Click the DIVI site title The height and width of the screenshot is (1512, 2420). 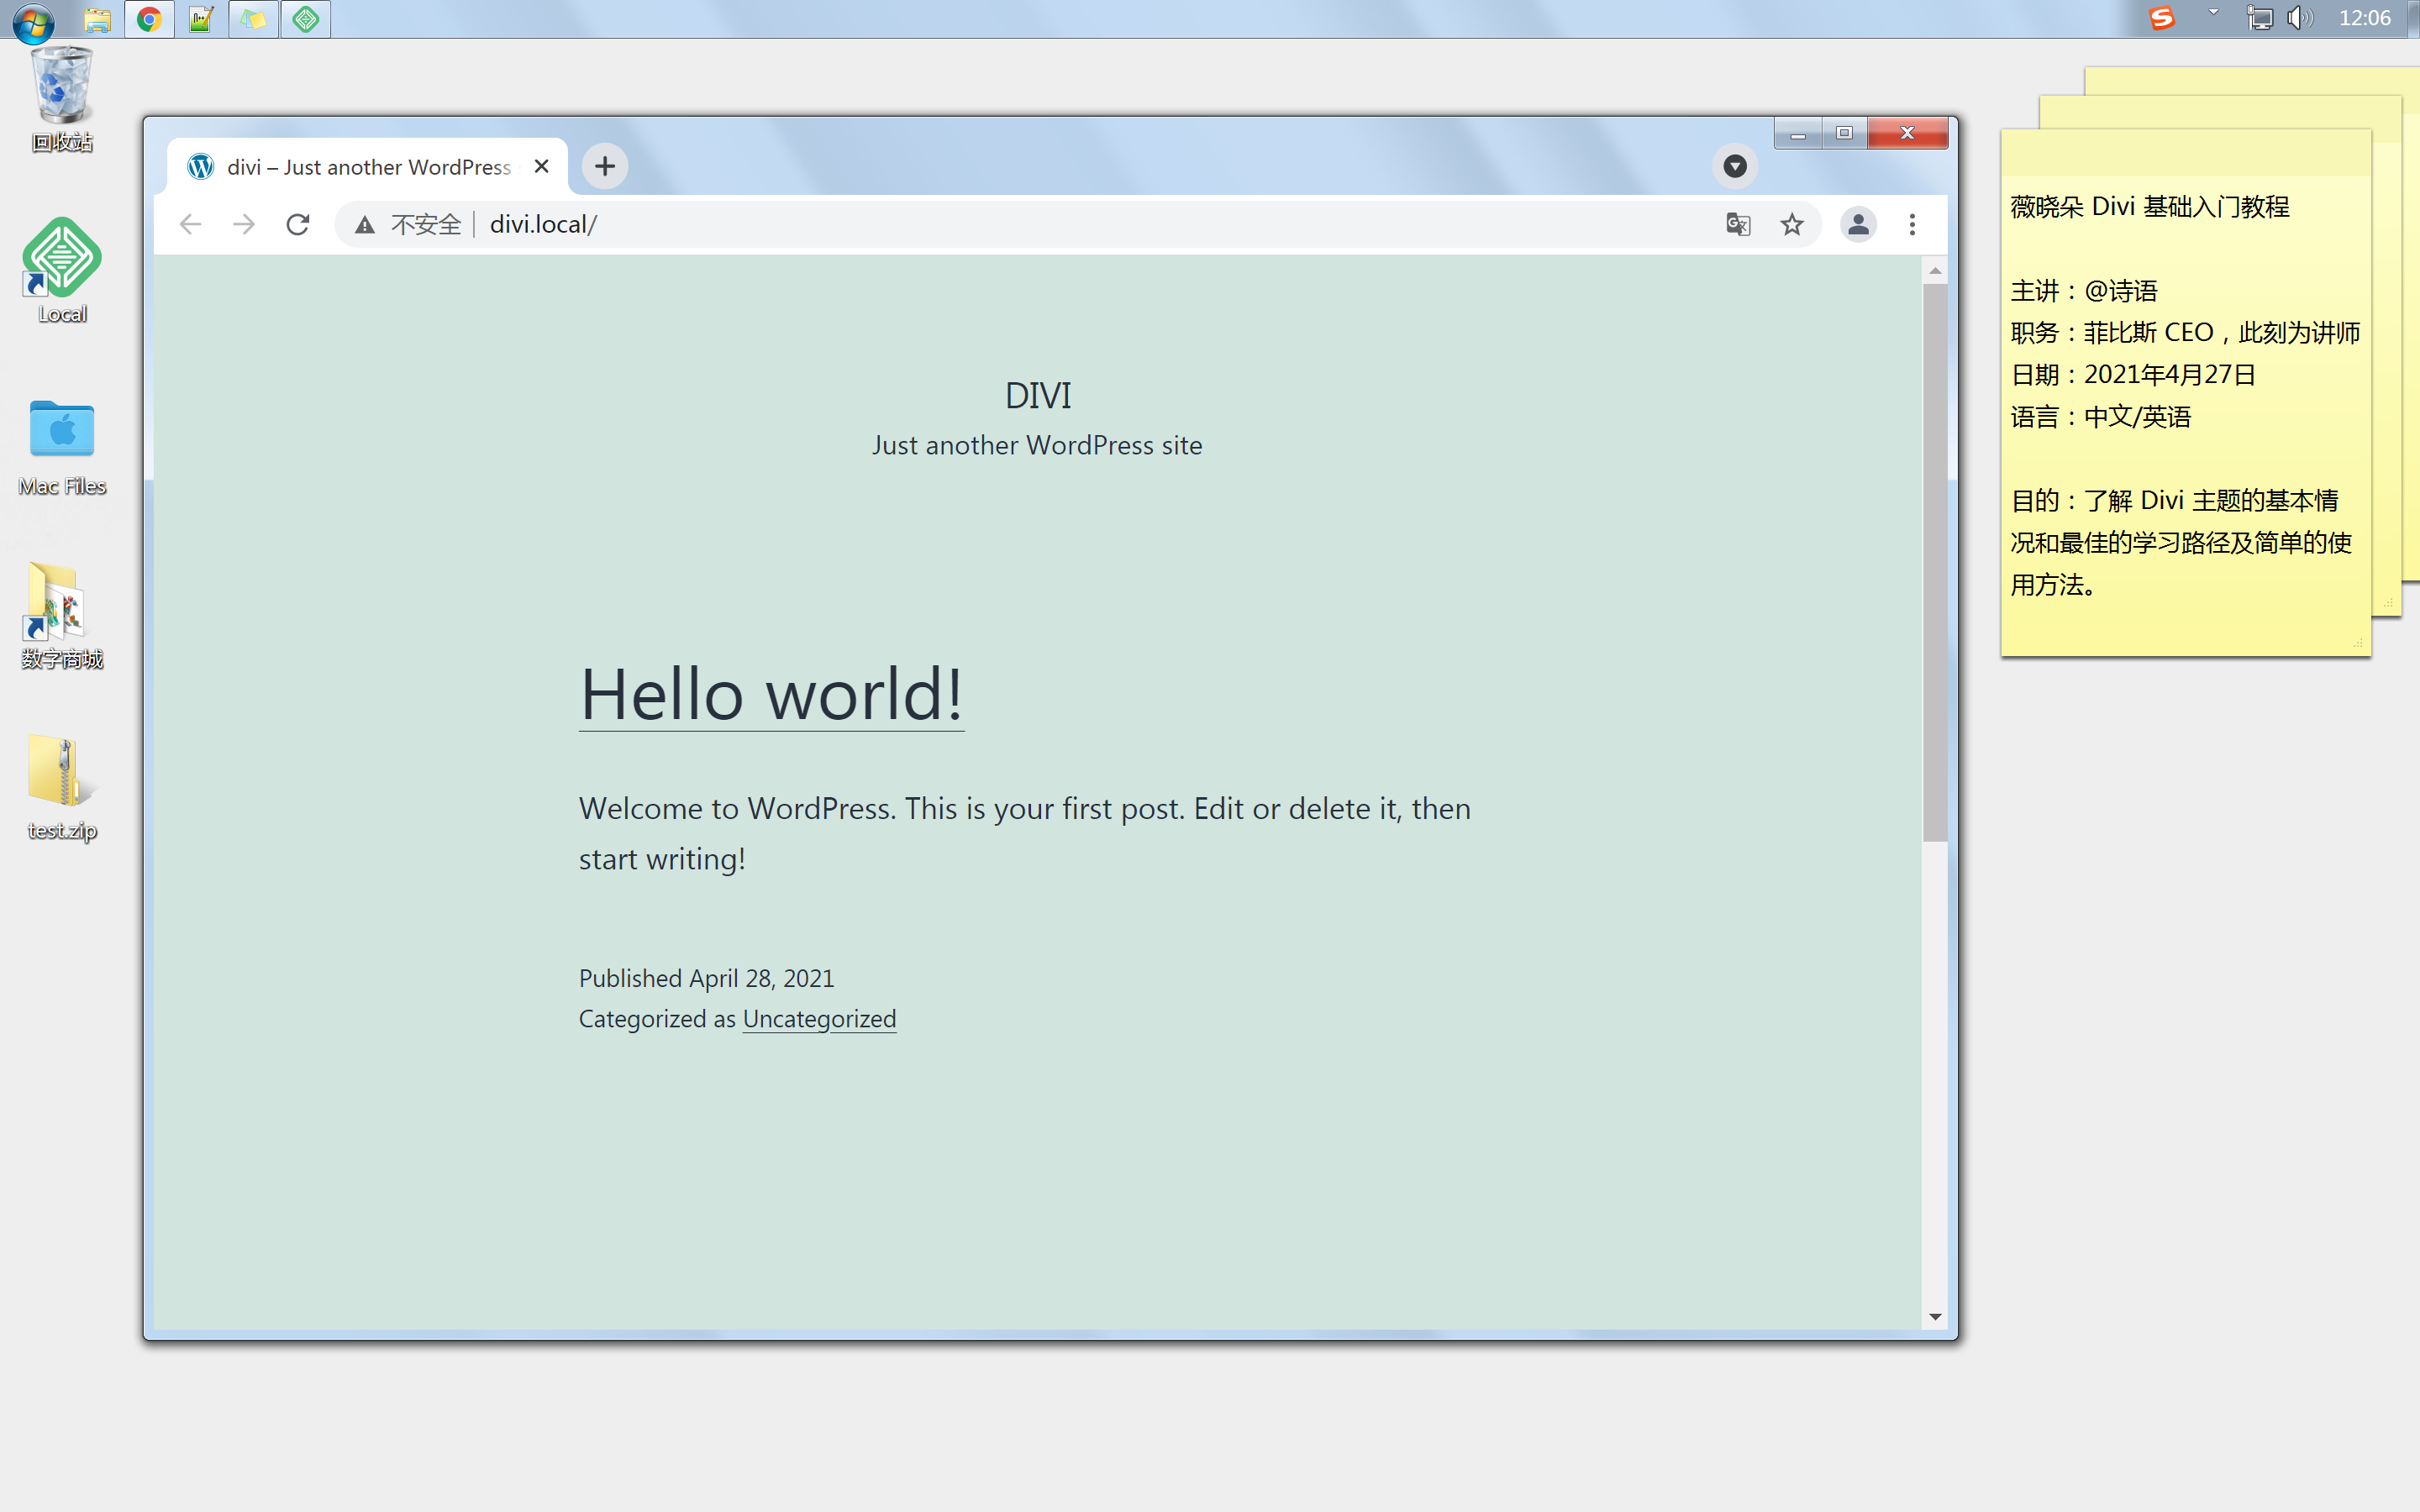[x=1037, y=395]
